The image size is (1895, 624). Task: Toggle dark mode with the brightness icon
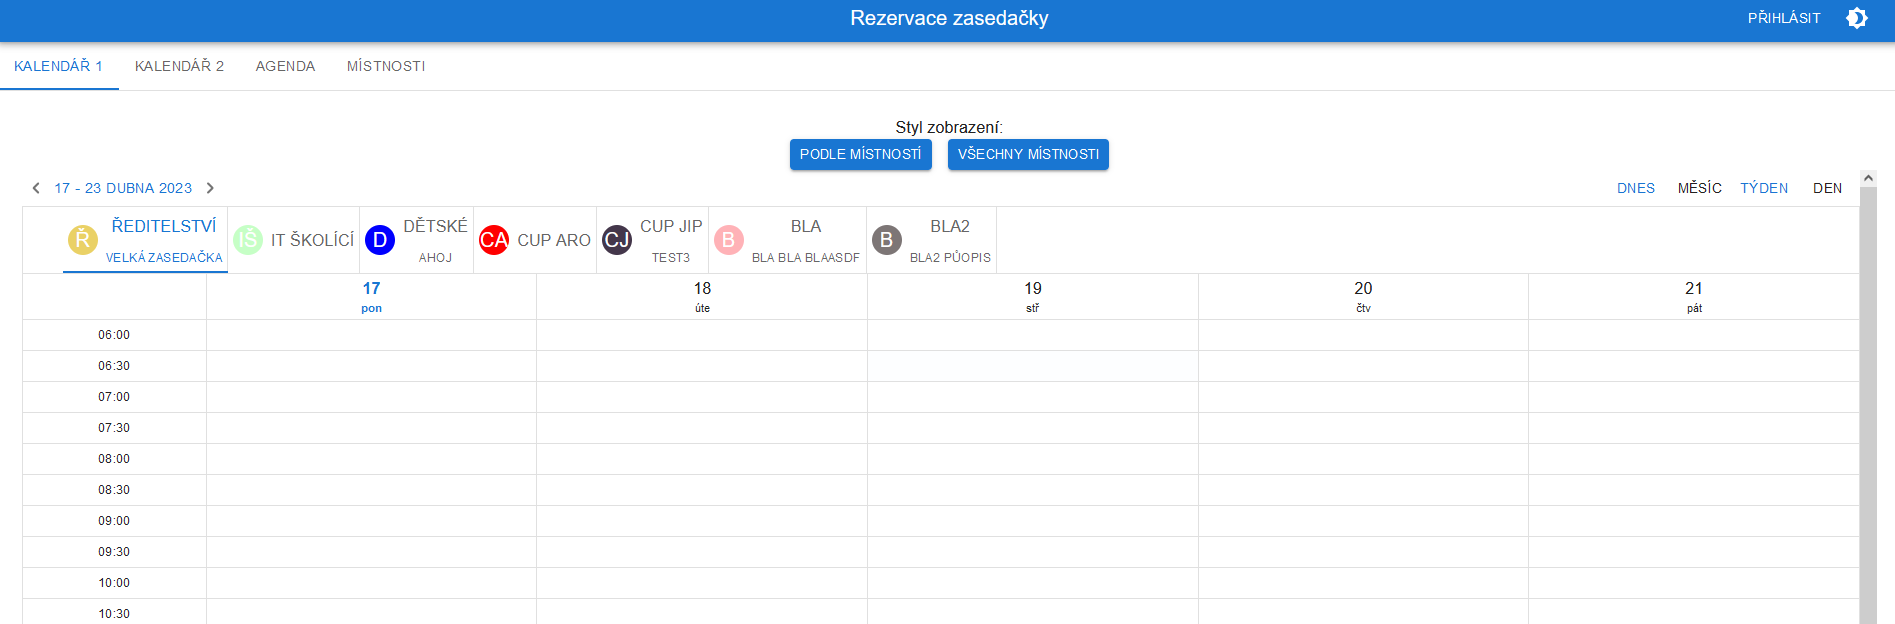(x=1856, y=18)
